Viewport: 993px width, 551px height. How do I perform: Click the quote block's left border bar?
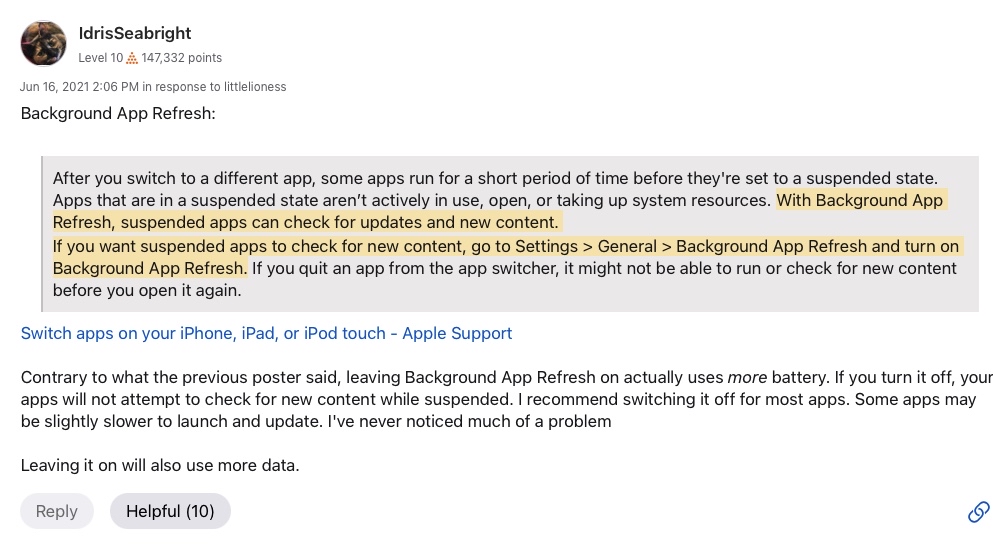(42, 234)
